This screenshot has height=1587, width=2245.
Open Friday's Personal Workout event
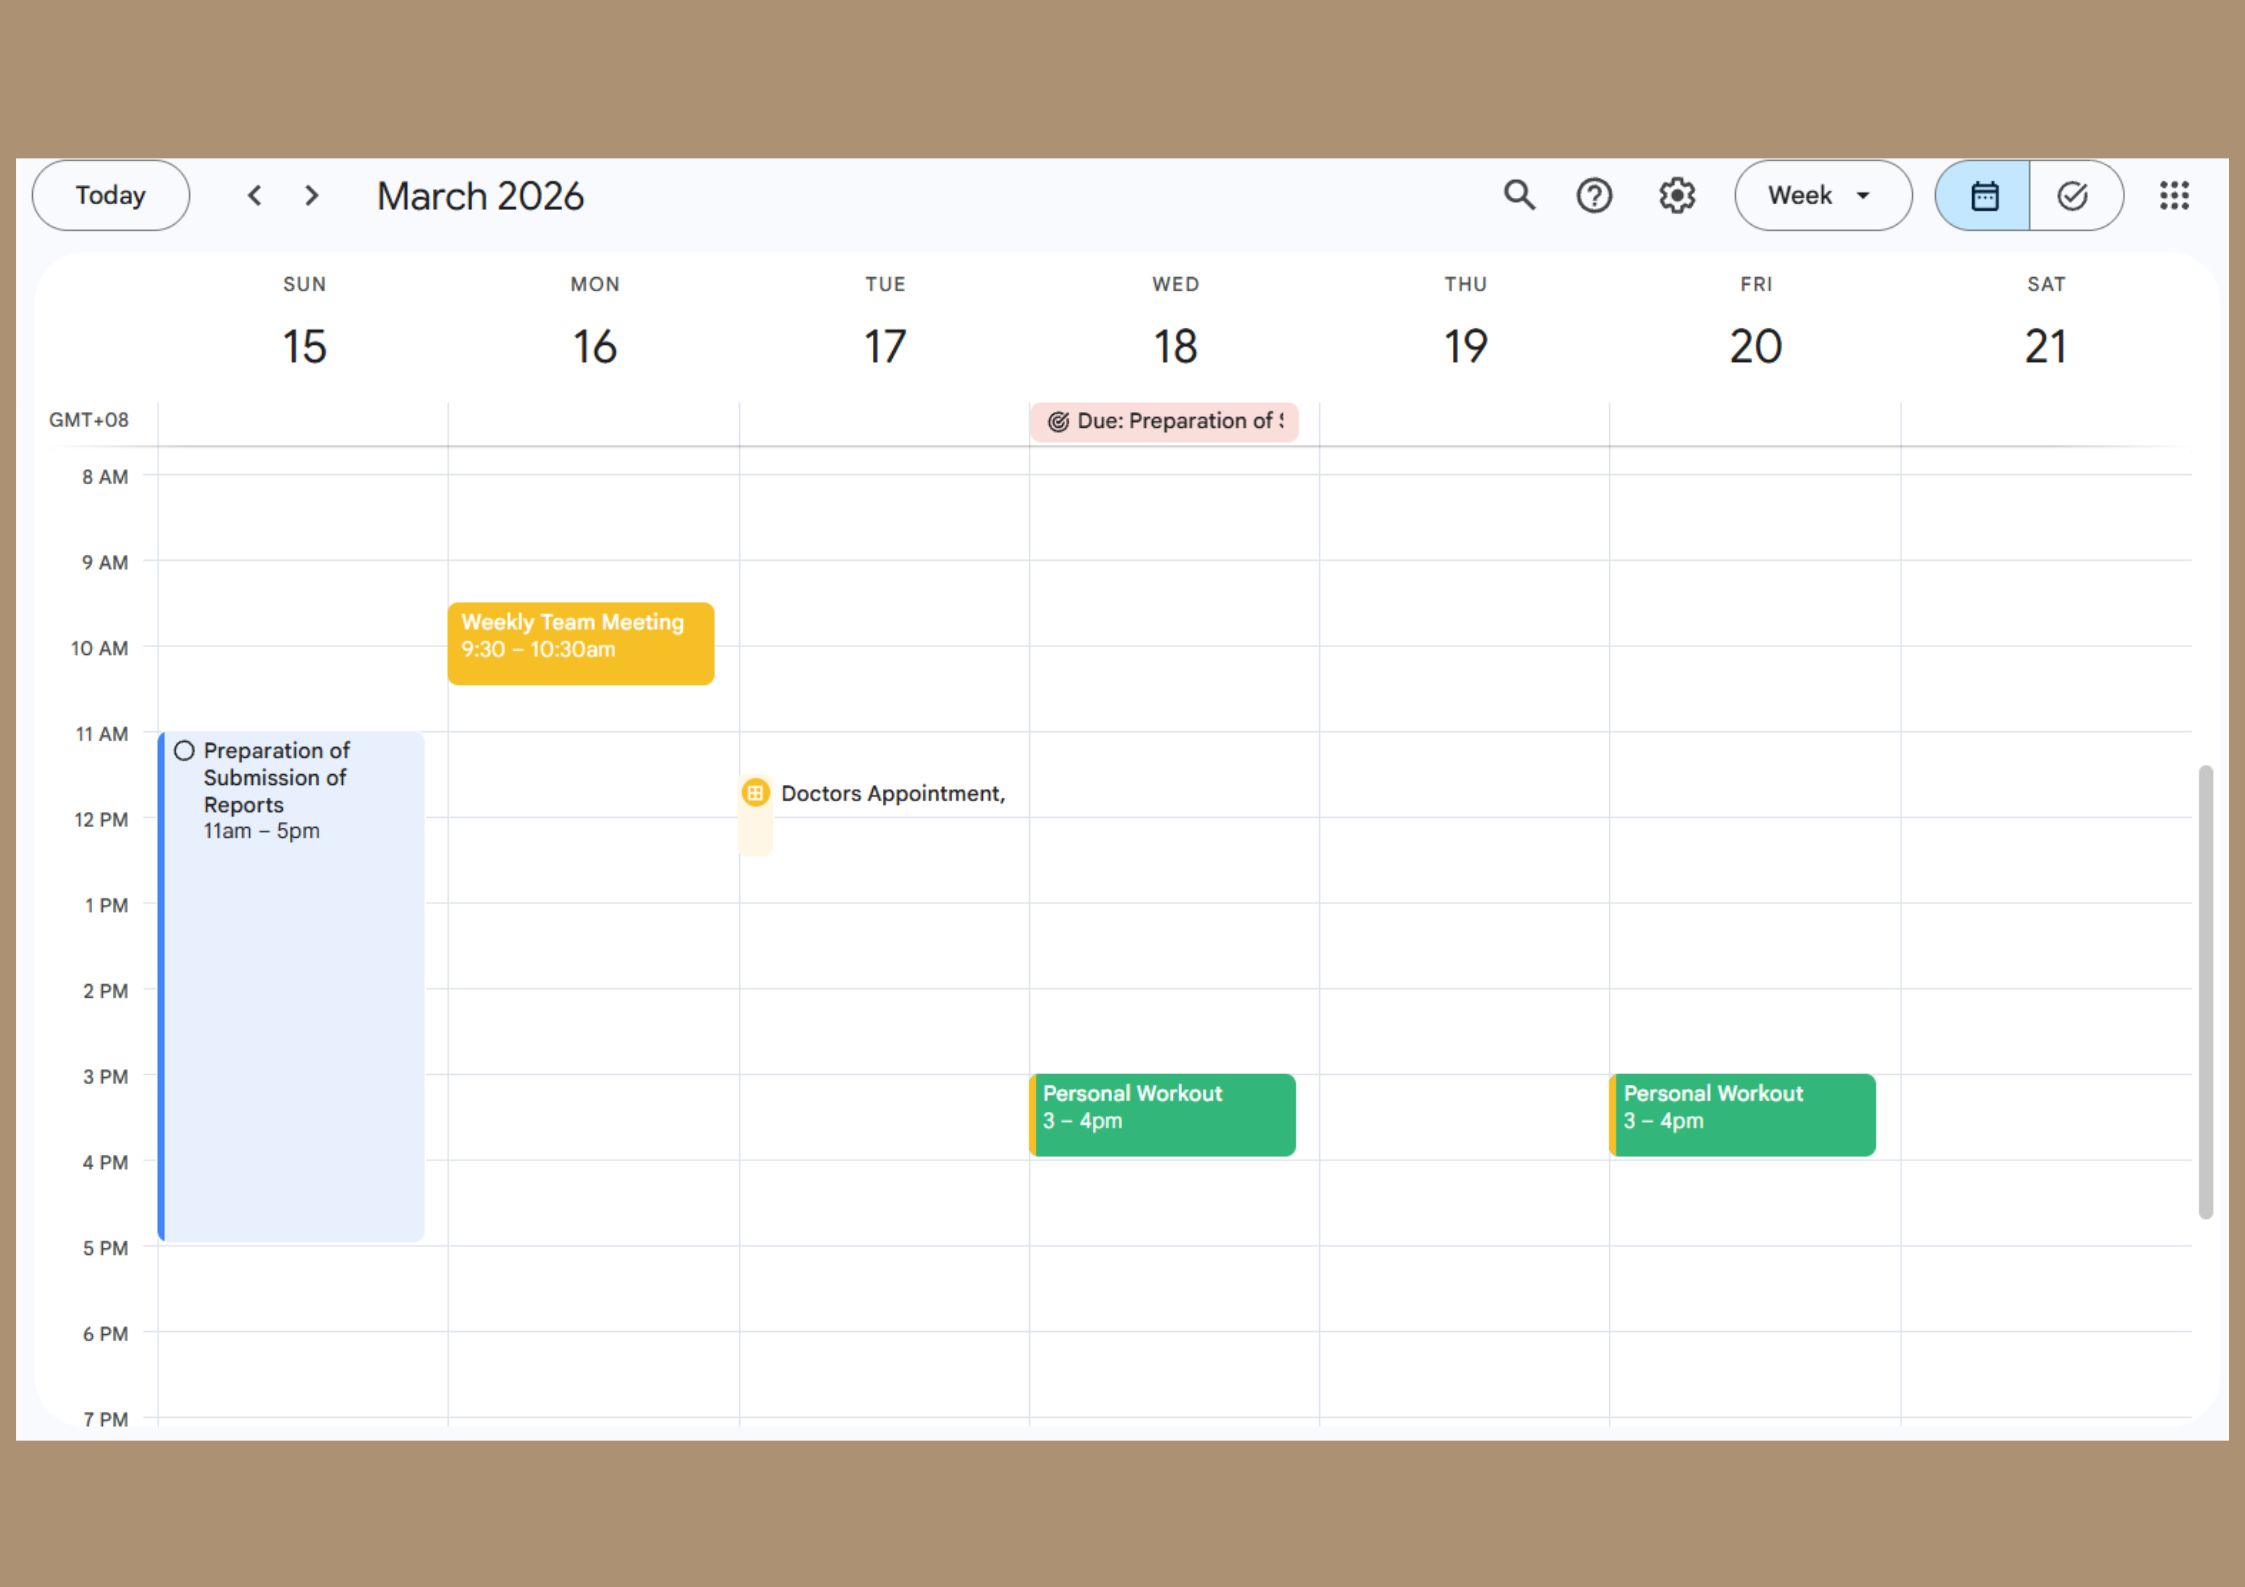point(1743,1114)
